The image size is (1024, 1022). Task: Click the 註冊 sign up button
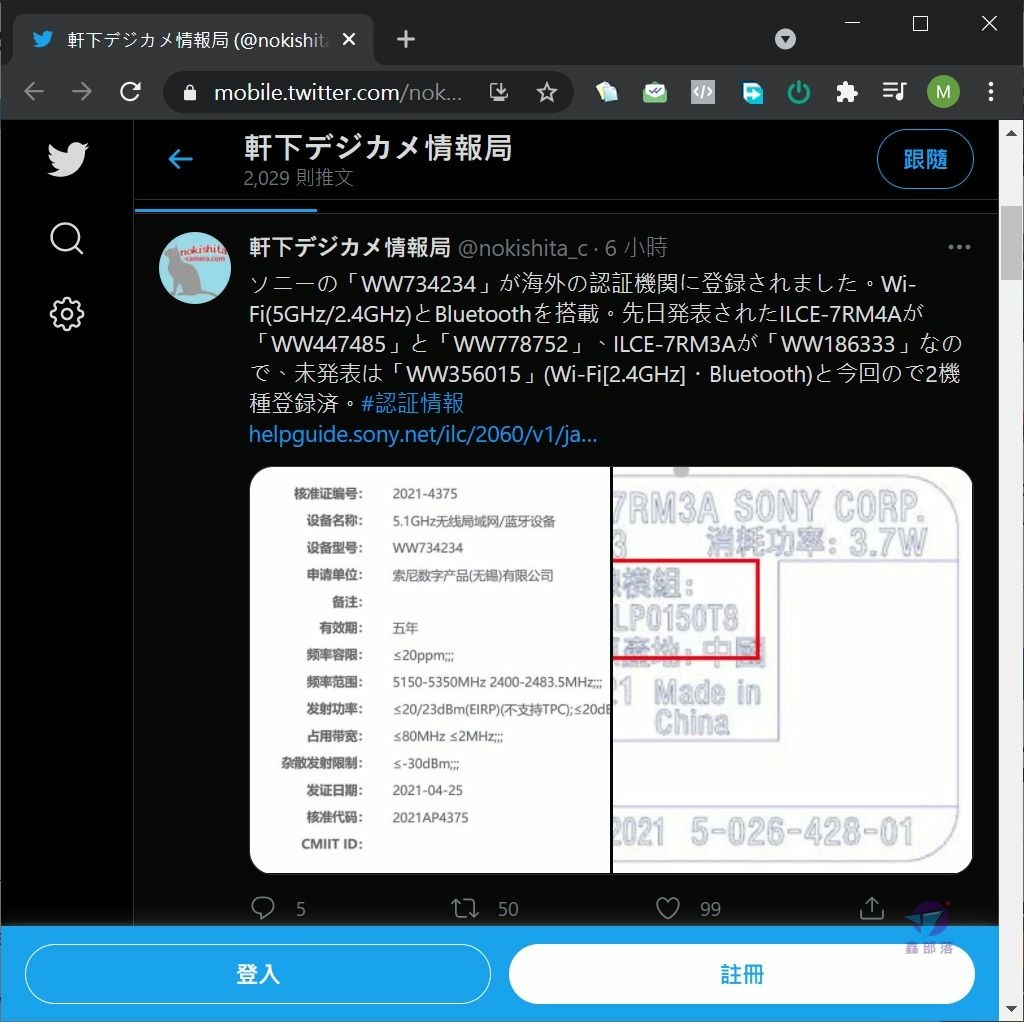point(742,974)
